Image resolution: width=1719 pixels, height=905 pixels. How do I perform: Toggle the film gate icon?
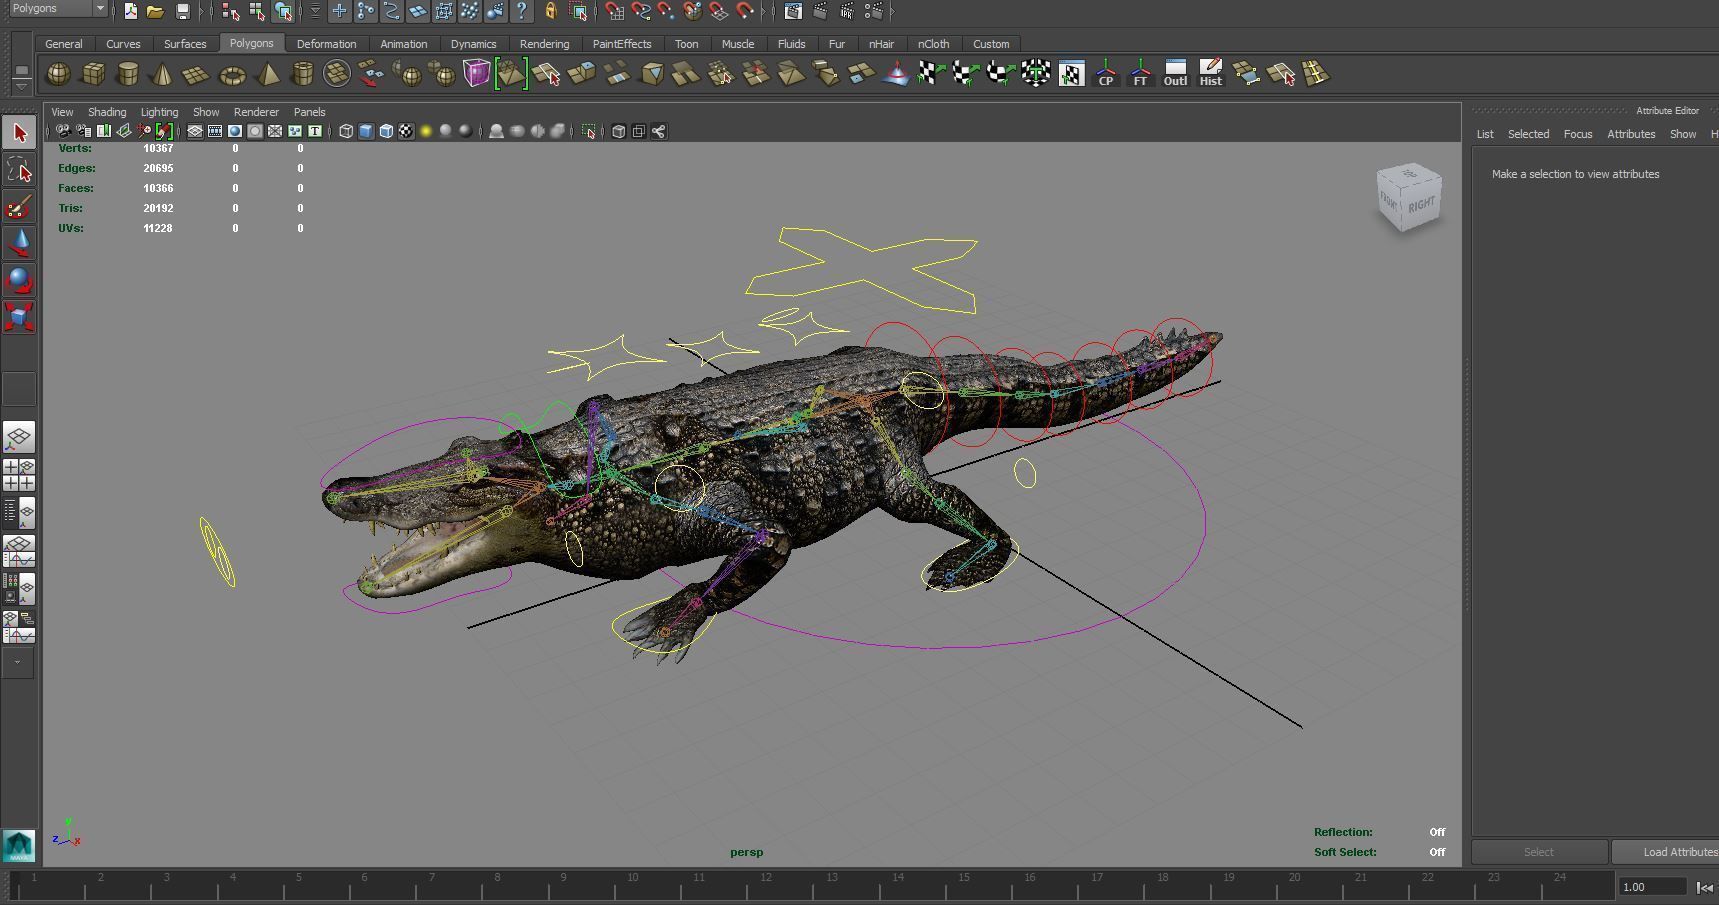click(215, 131)
